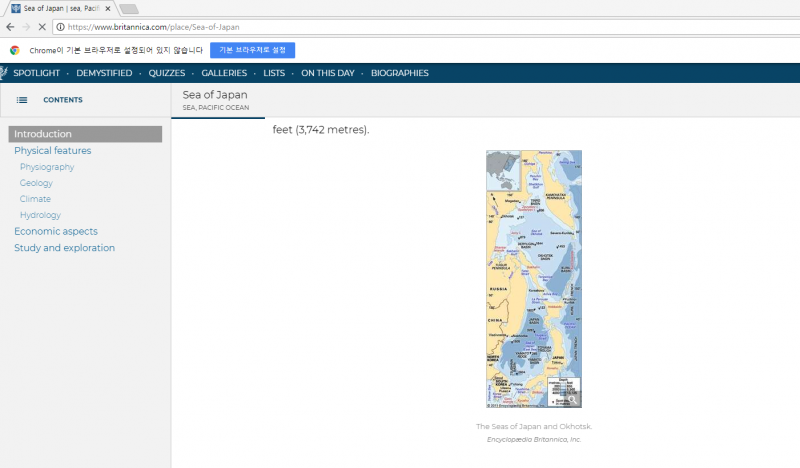Open a new tab button
This screenshot has width=800, height=468.
129,8
